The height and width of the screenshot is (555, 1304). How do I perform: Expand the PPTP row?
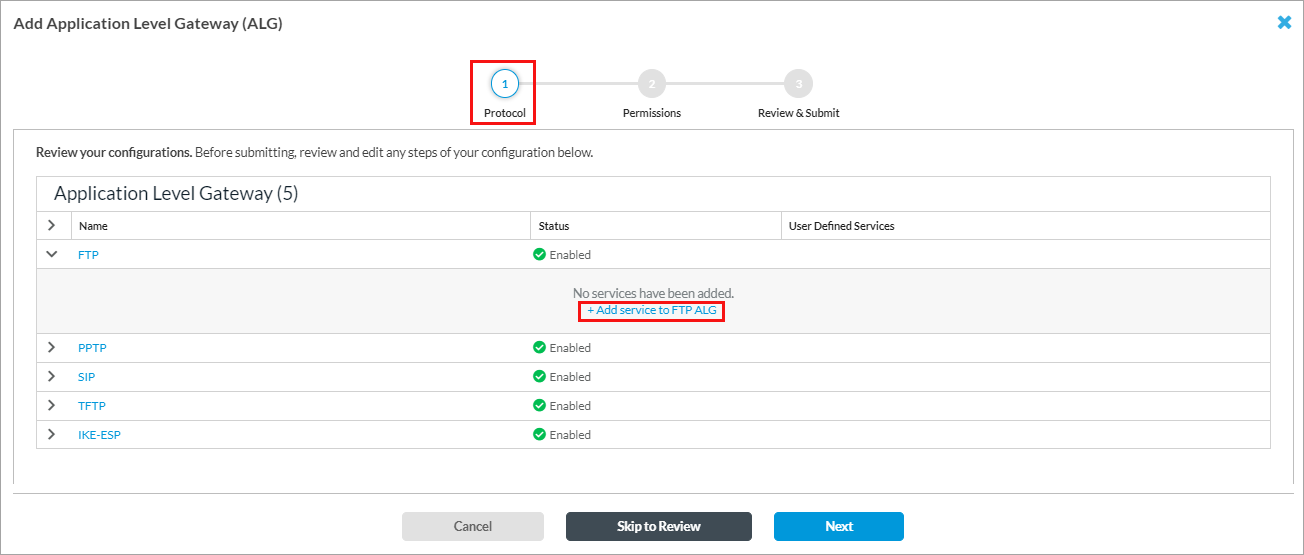tap(52, 348)
